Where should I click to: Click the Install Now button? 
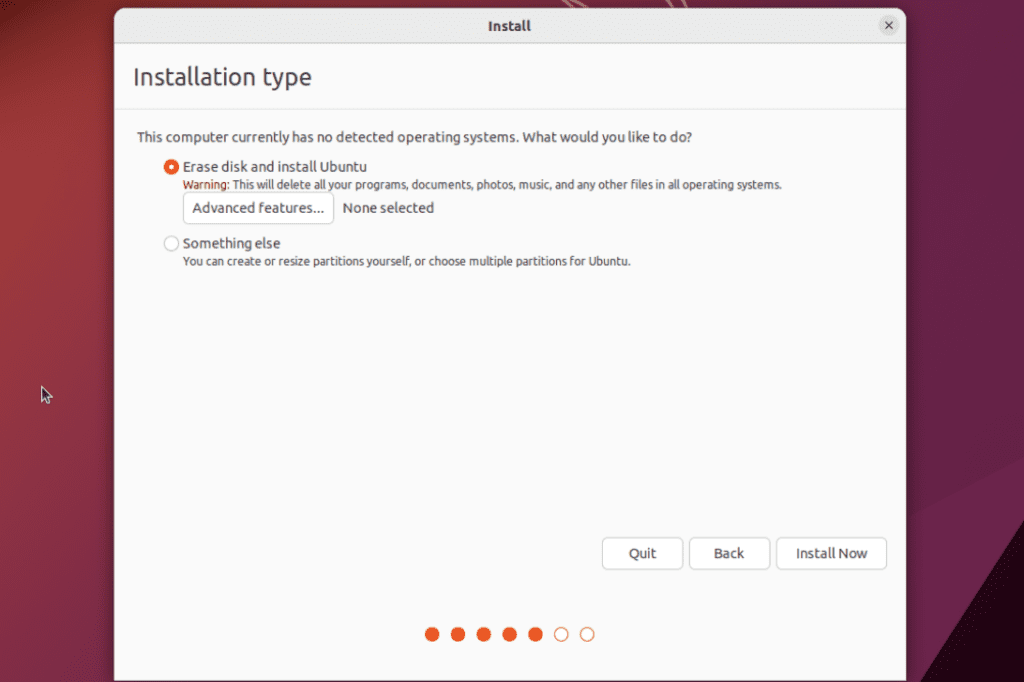(831, 553)
